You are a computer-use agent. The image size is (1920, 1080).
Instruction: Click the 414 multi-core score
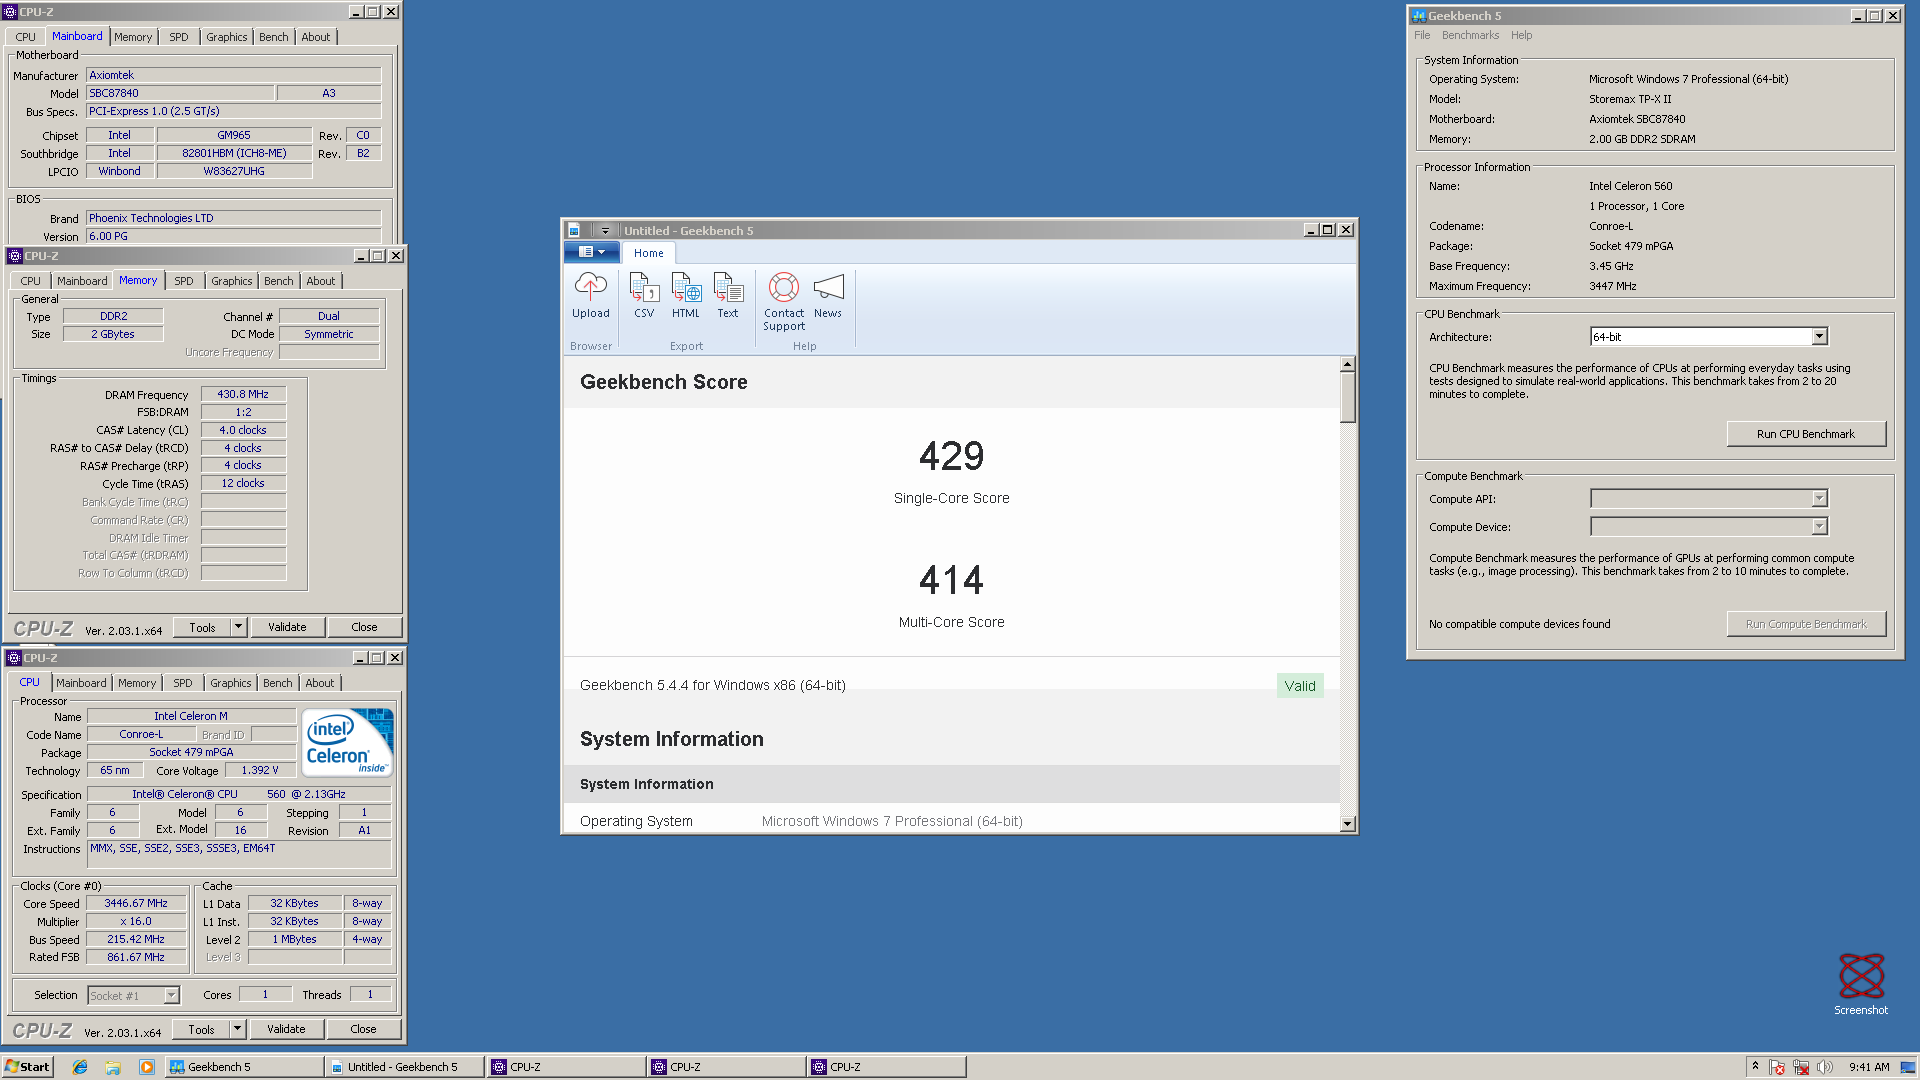click(951, 580)
